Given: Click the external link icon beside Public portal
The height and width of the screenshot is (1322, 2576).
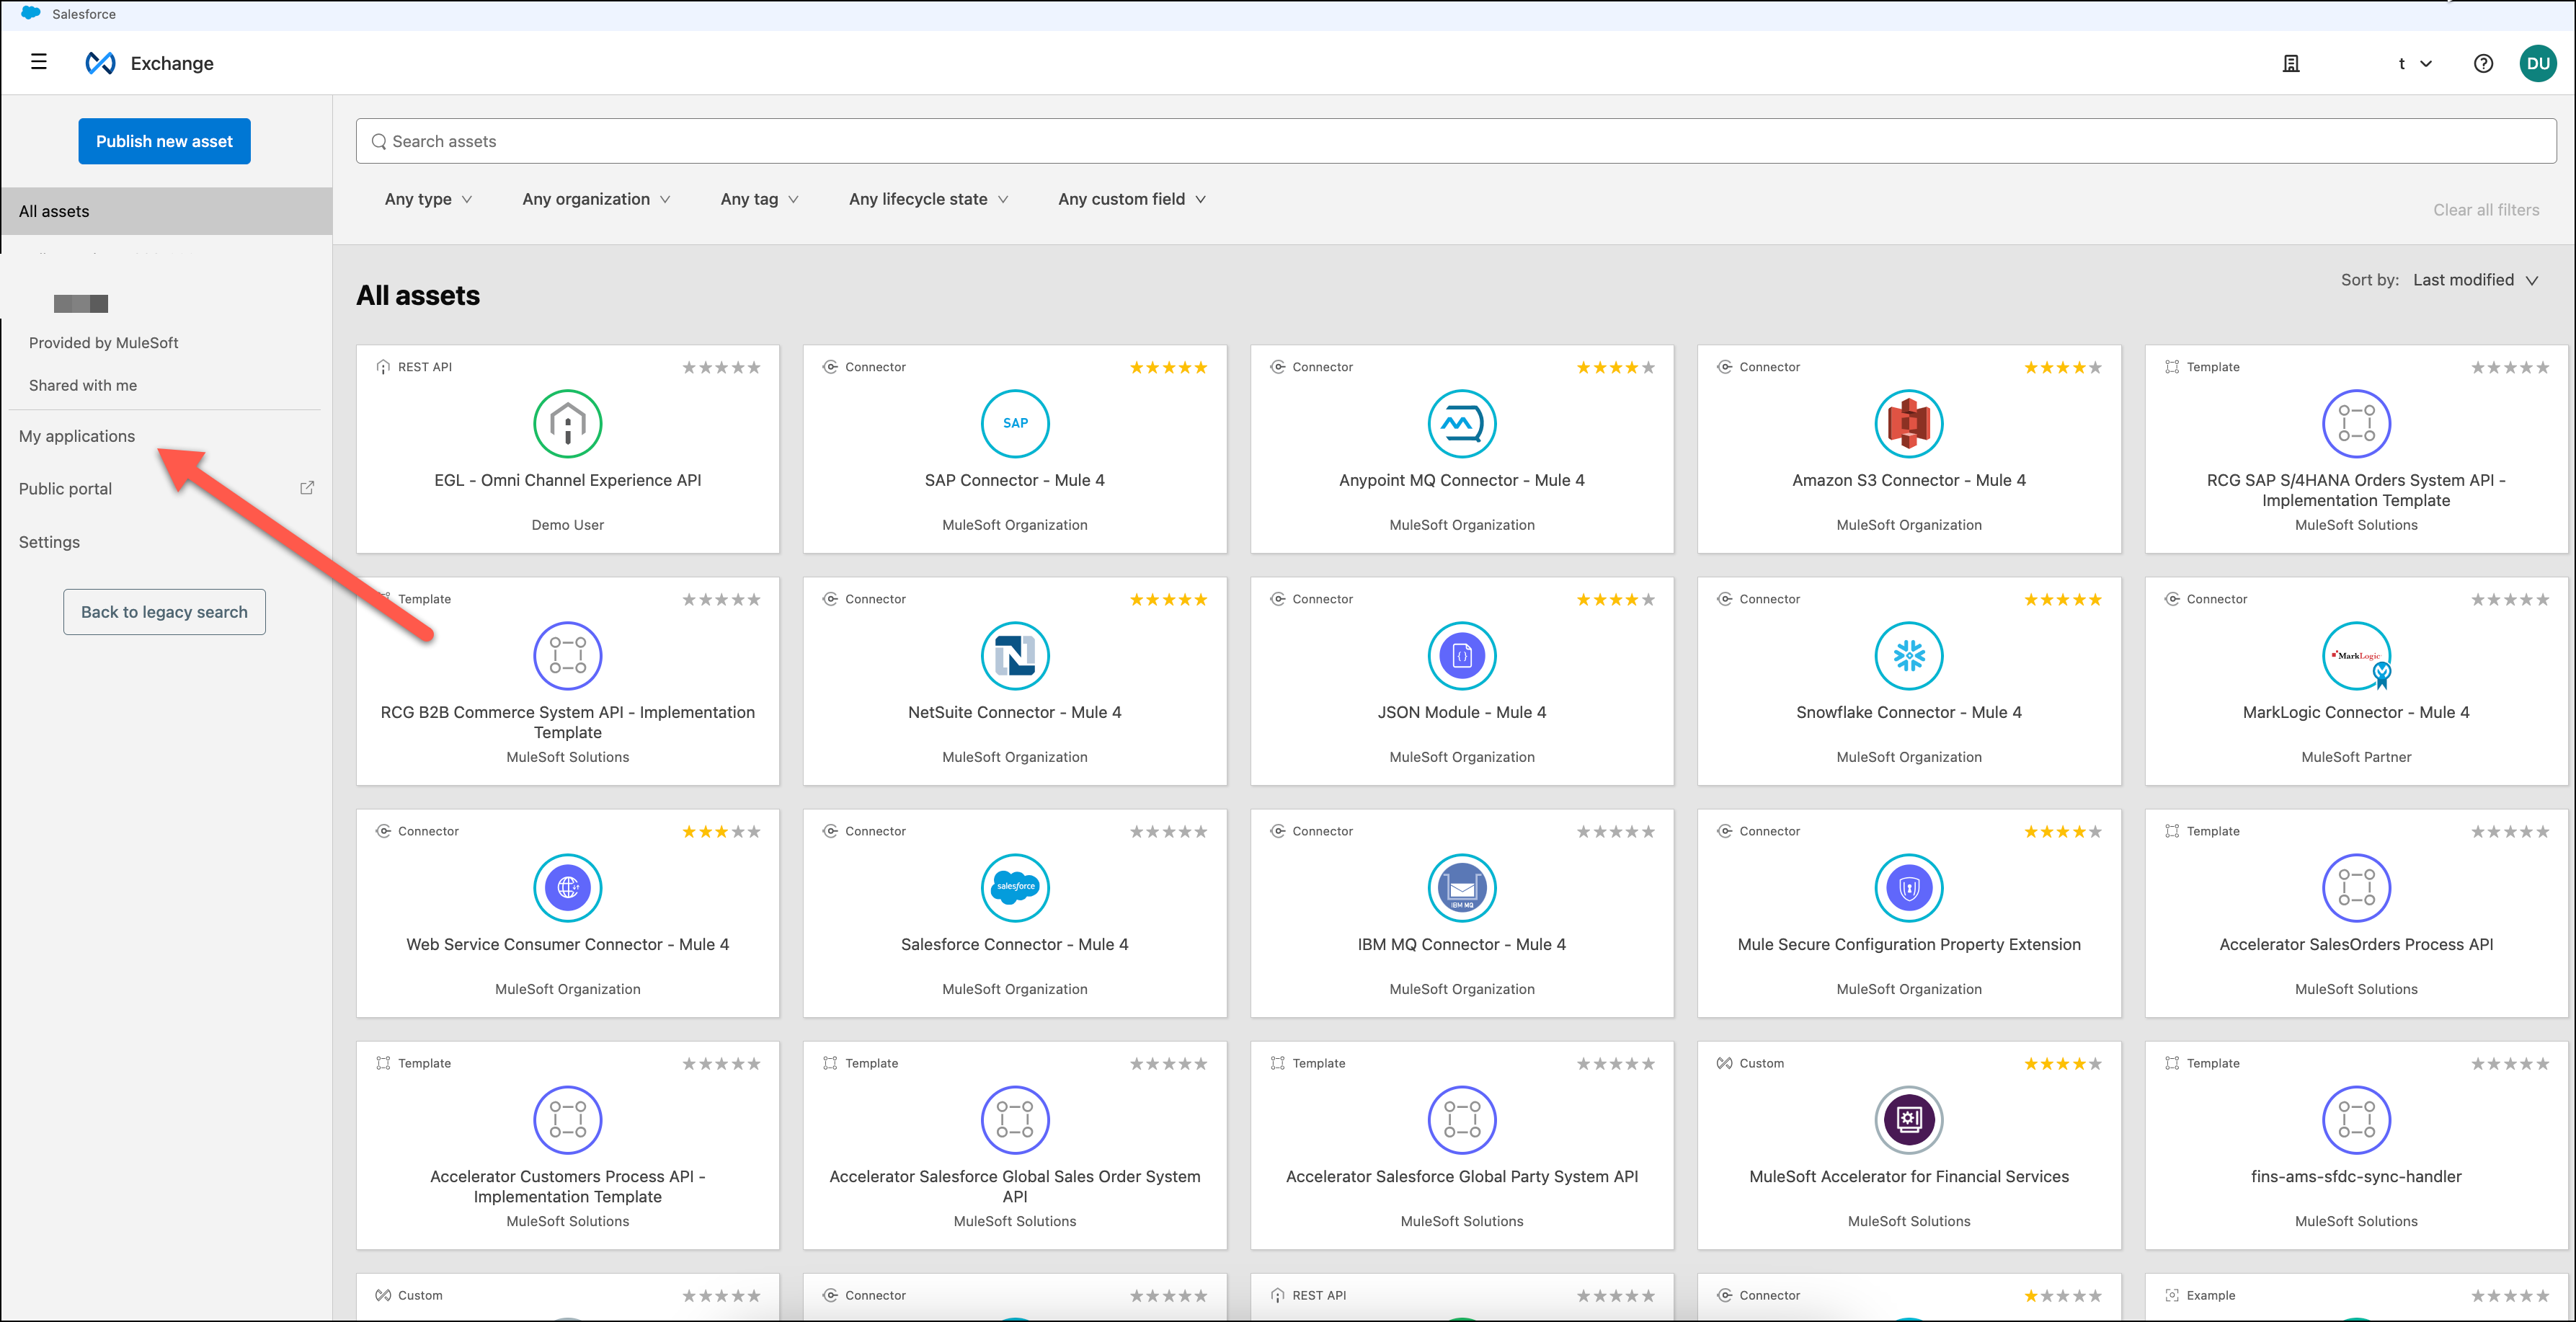Looking at the screenshot, I should (x=307, y=488).
